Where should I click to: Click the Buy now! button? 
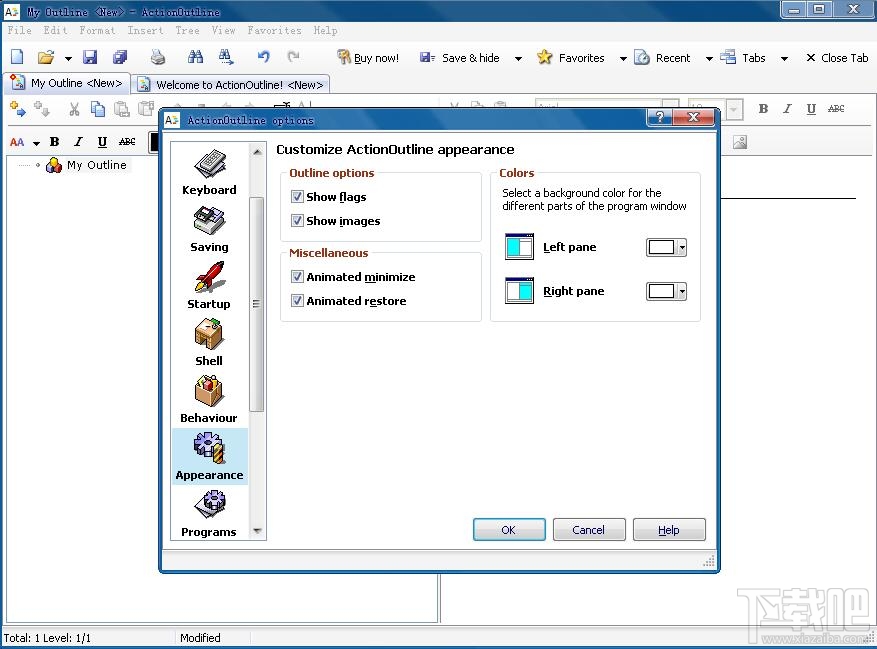pyautogui.click(x=368, y=58)
